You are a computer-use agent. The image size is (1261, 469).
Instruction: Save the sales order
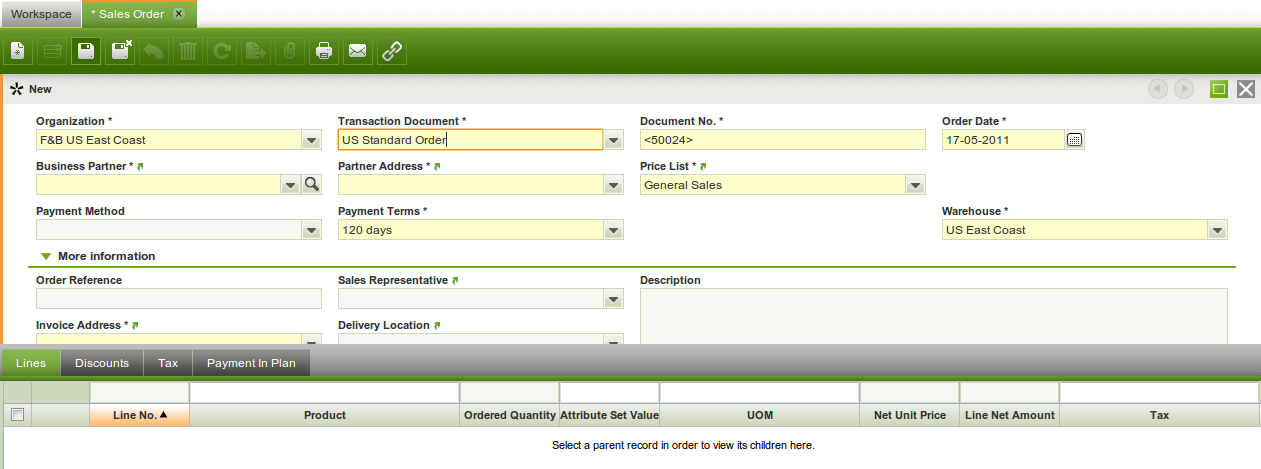(x=86, y=50)
